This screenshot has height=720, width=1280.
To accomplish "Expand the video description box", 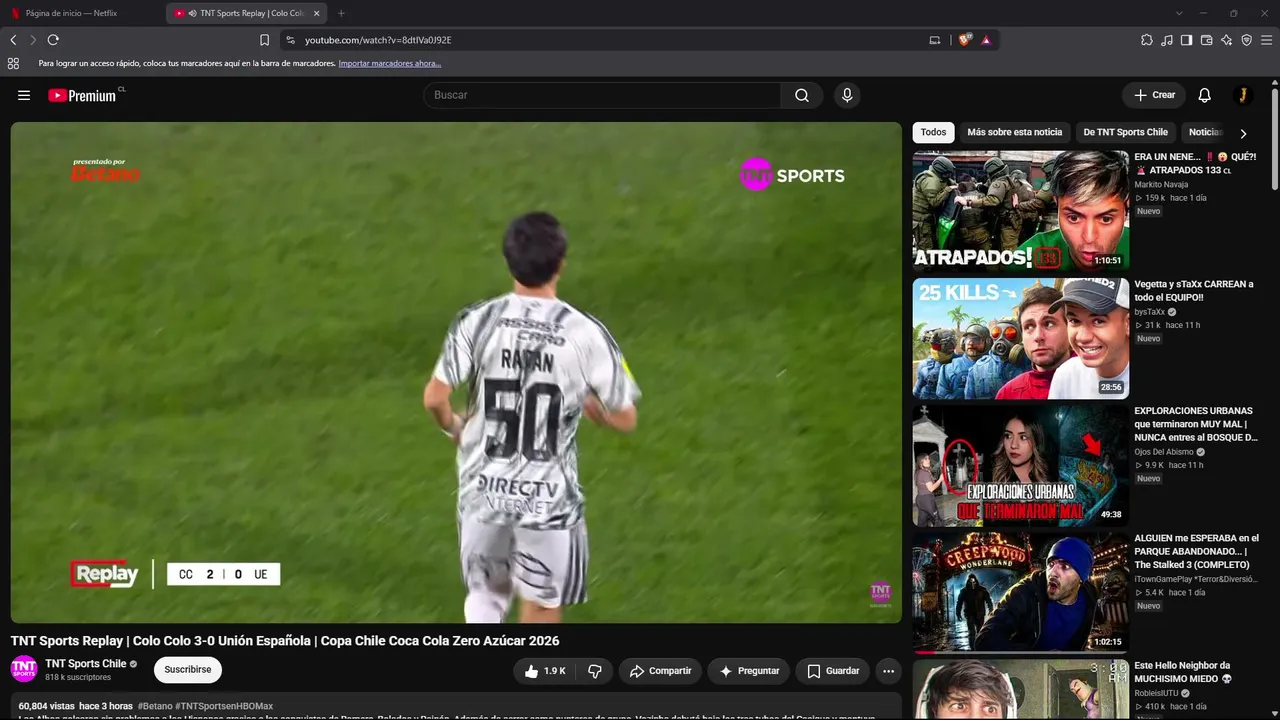I will coord(456,707).
